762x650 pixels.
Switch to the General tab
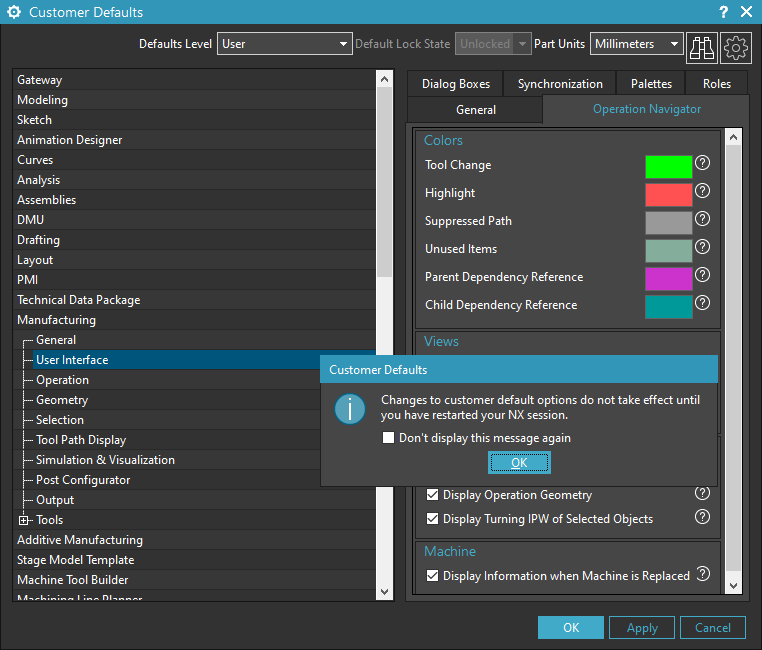[476, 110]
